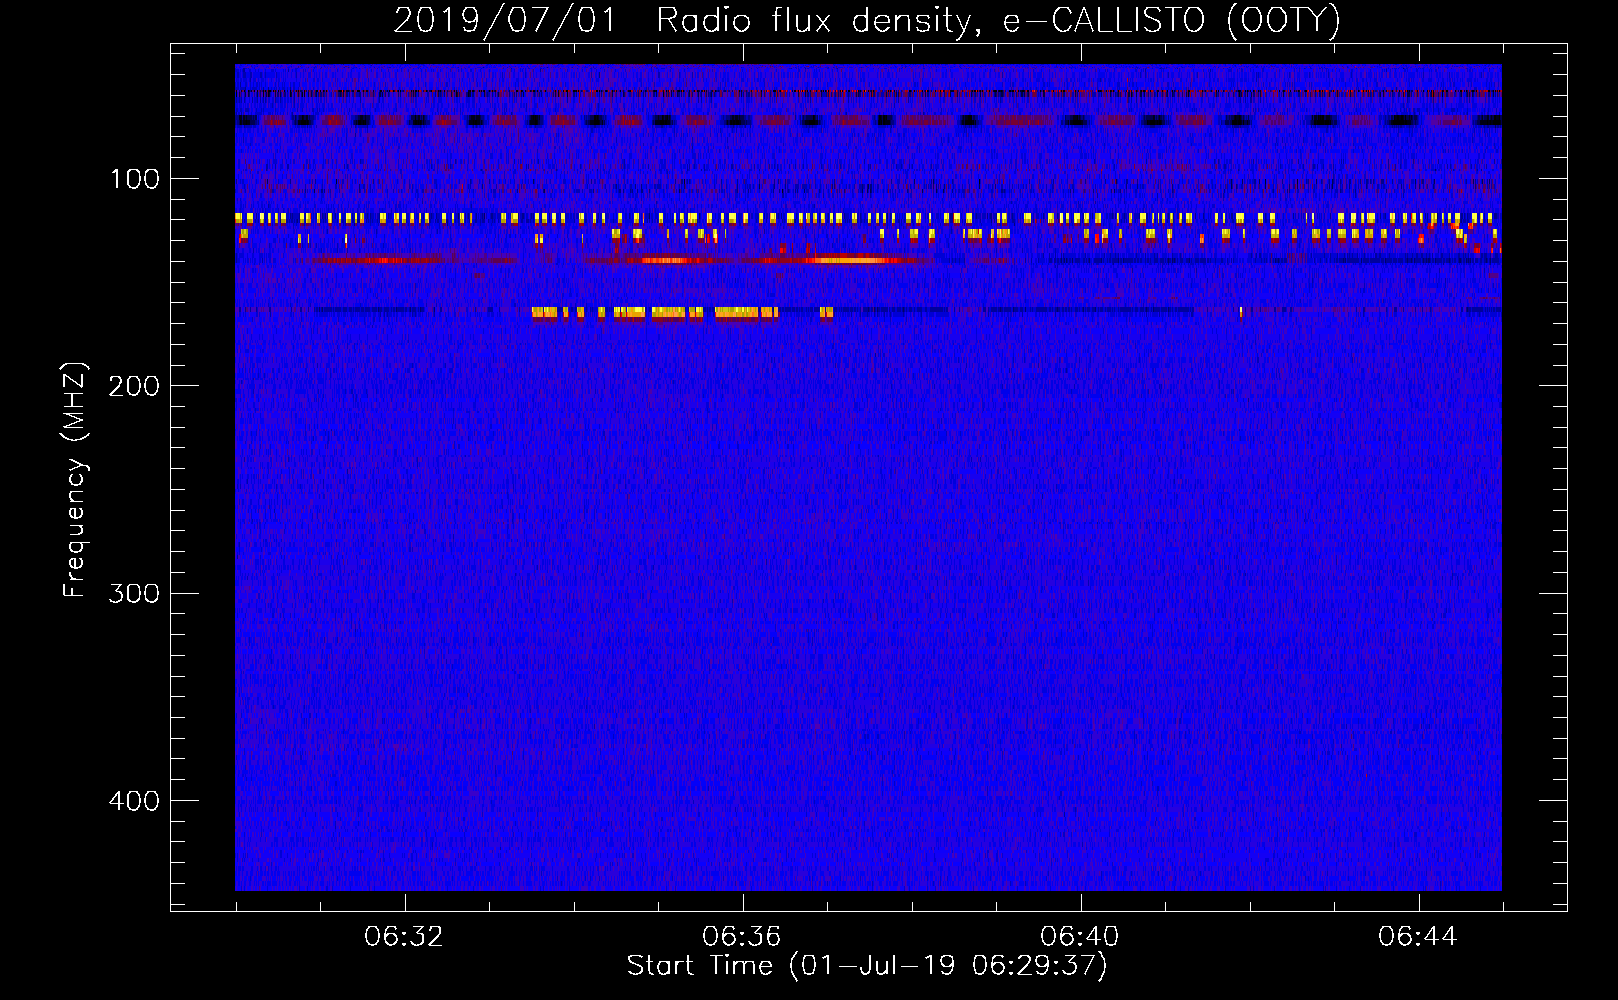Image resolution: width=1618 pixels, height=1000 pixels.
Task: Click the 06:40 time tick label
Action: pos(1080,937)
